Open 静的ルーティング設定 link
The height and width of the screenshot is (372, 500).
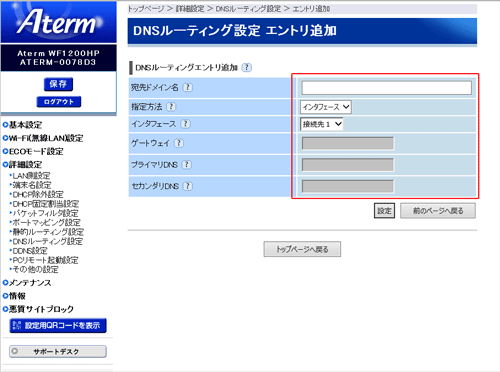pyautogui.click(x=47, y=231)
